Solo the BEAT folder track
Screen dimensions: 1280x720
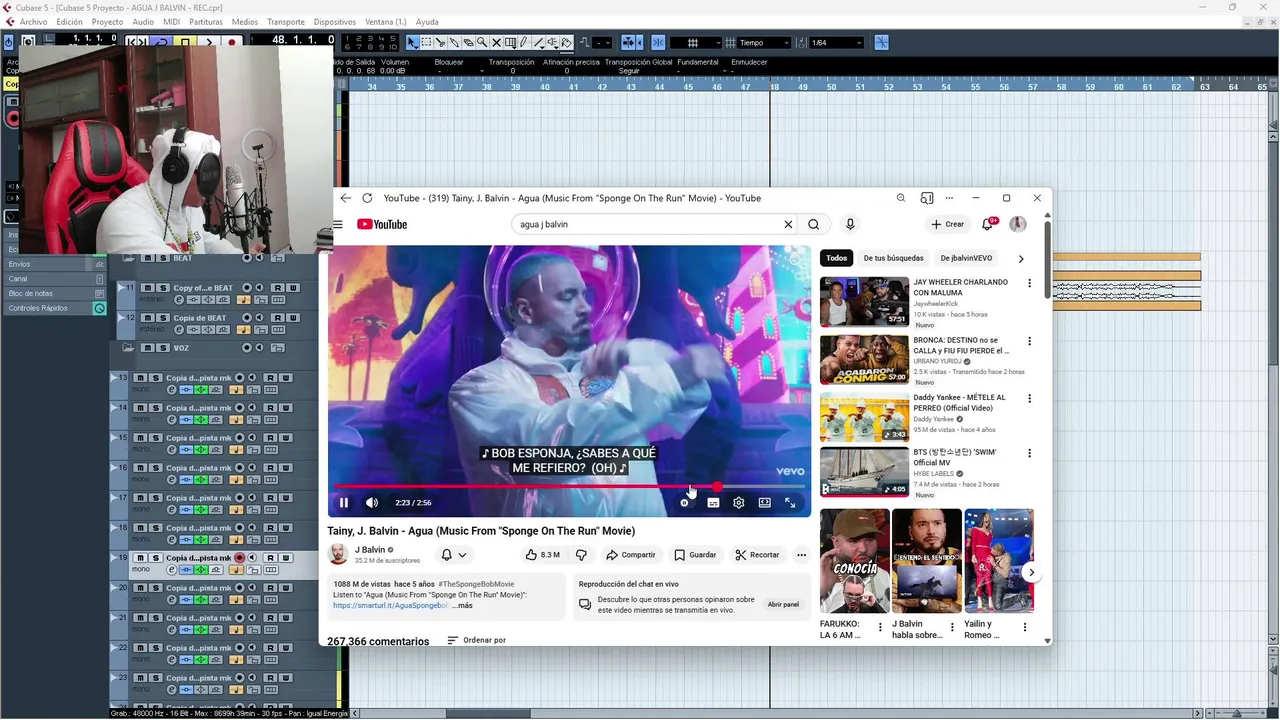[163, 258]
